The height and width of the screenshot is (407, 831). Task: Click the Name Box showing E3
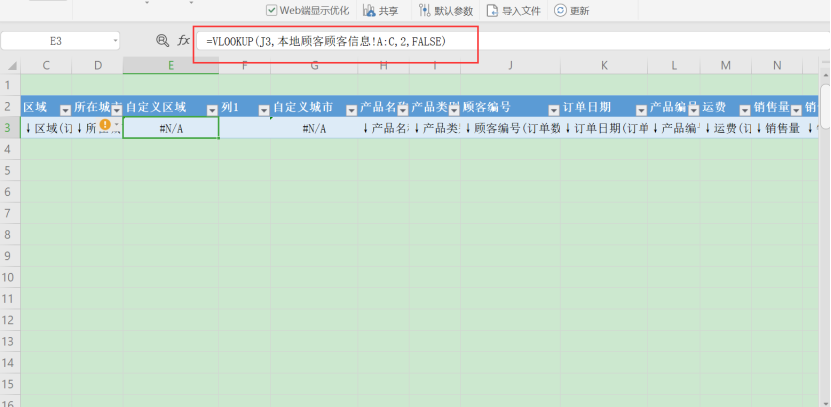pyautogui.click(x=56, y=41)
